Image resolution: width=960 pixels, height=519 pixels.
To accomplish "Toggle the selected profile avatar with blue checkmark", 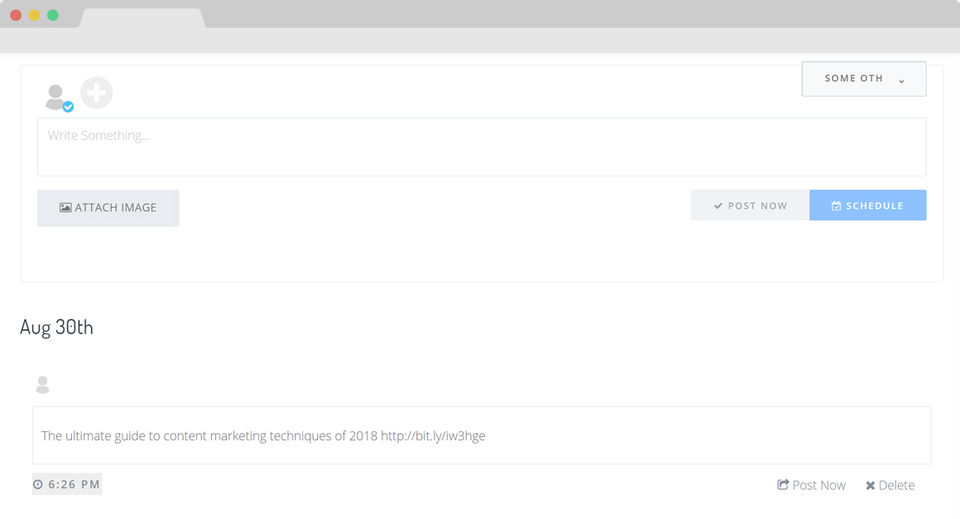I will tap(57, 97).
